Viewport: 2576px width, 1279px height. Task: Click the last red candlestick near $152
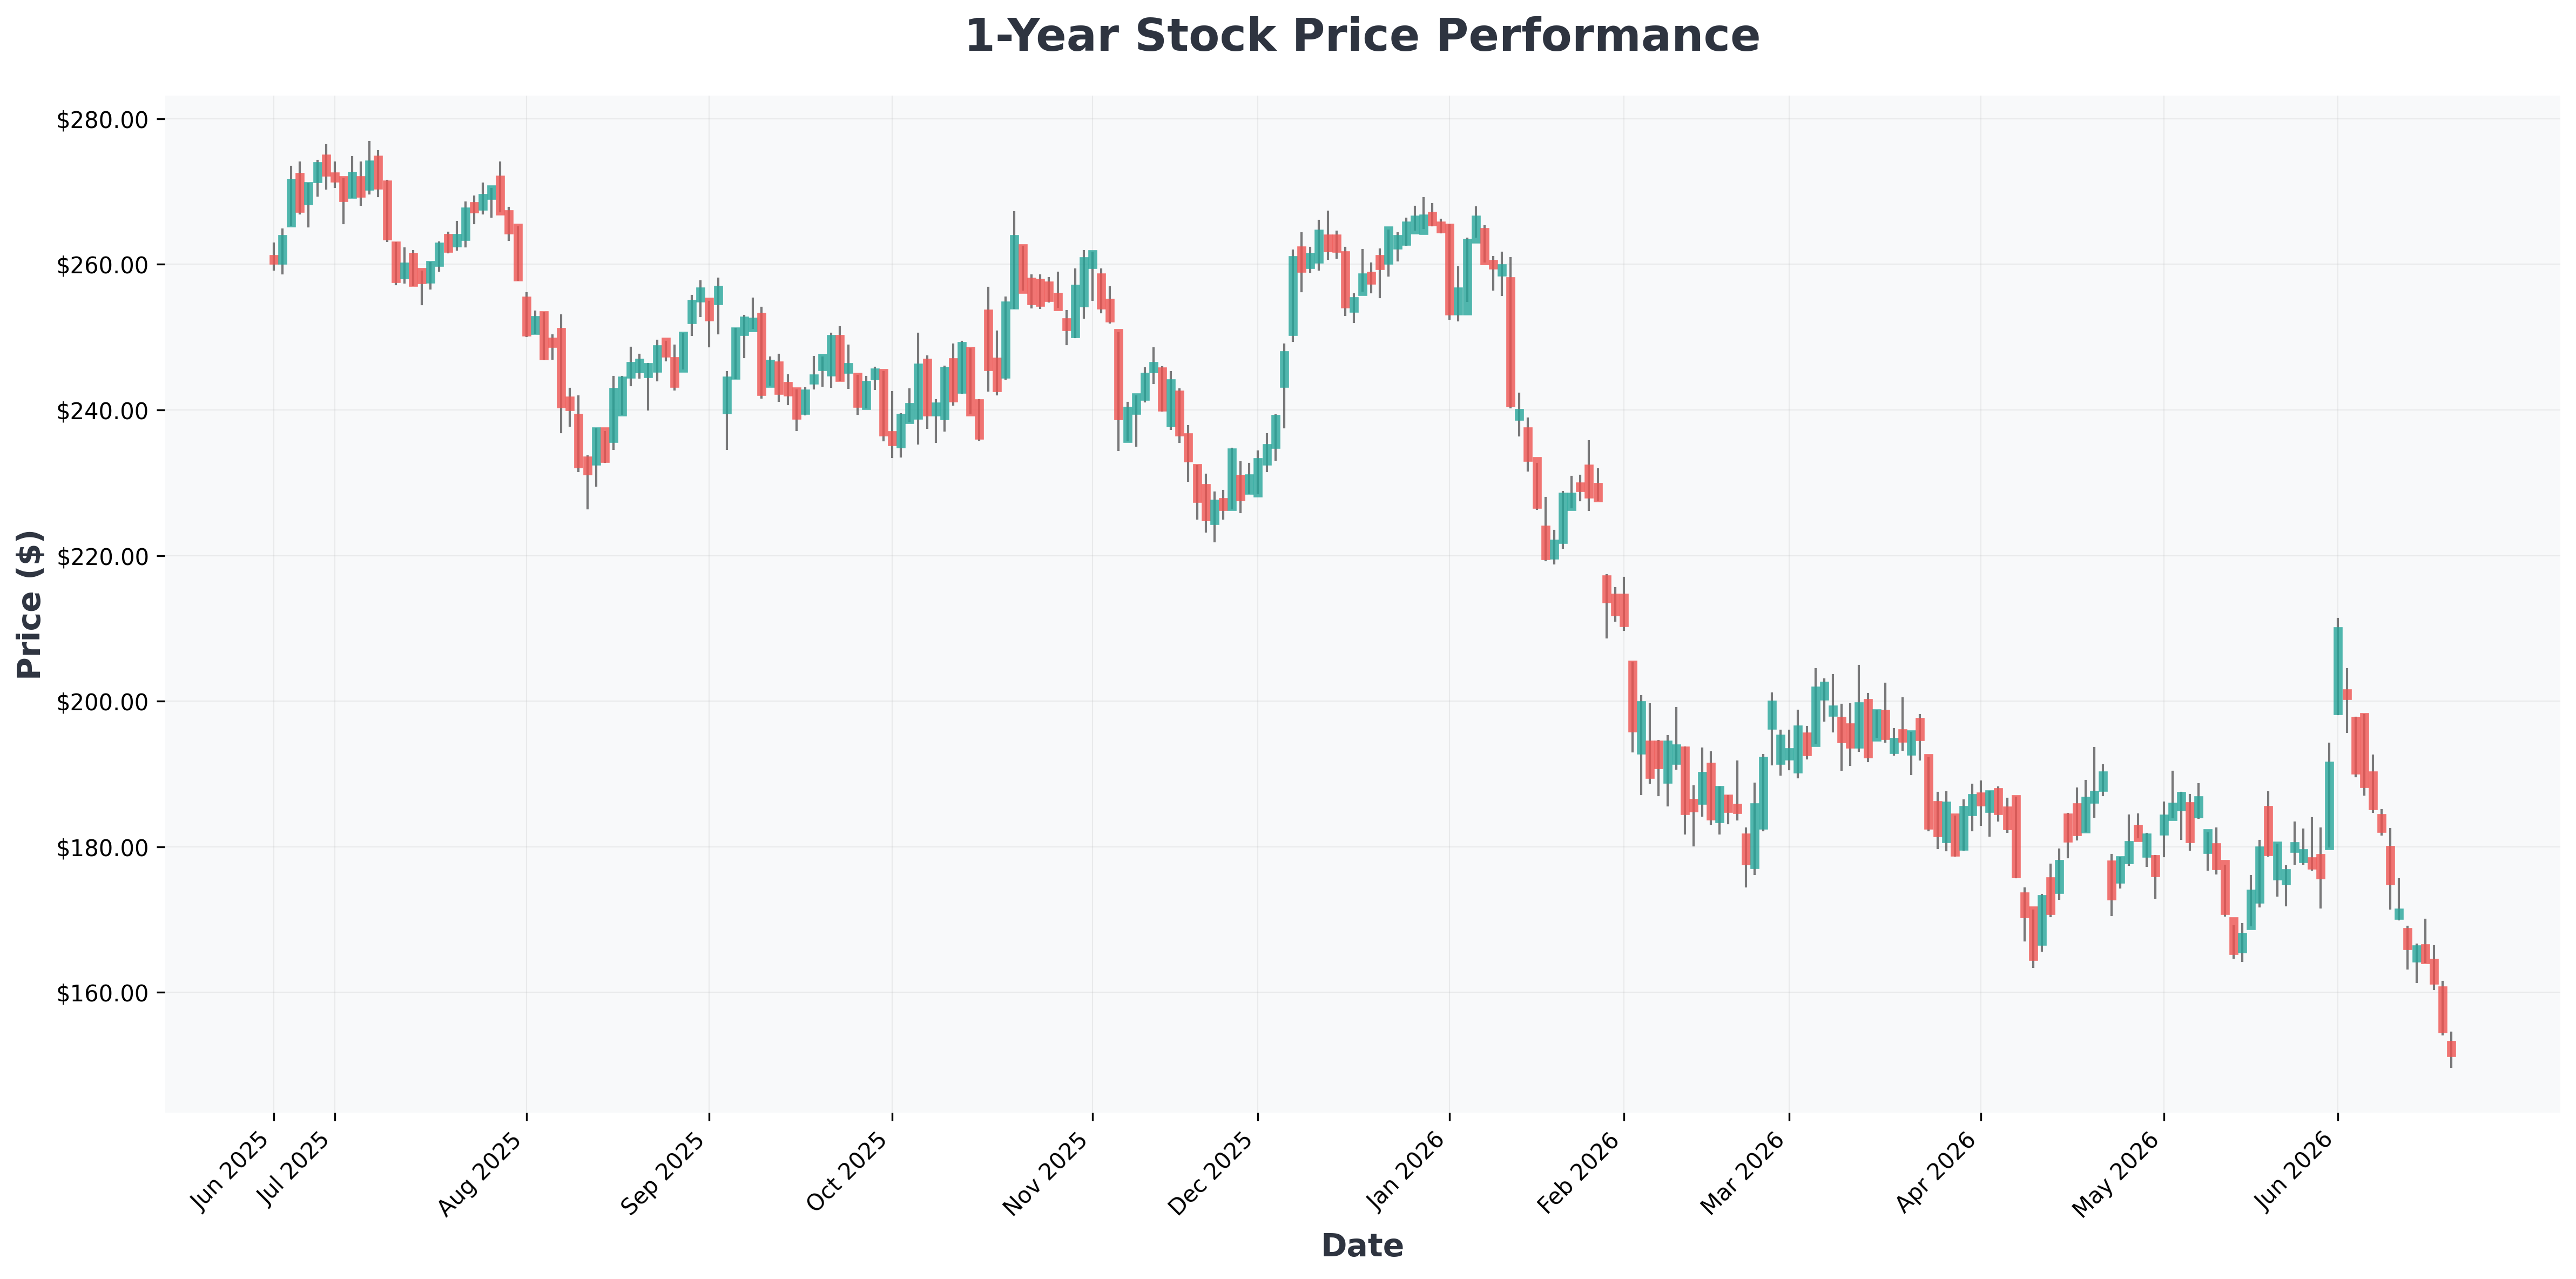tap(2451, 1049)
